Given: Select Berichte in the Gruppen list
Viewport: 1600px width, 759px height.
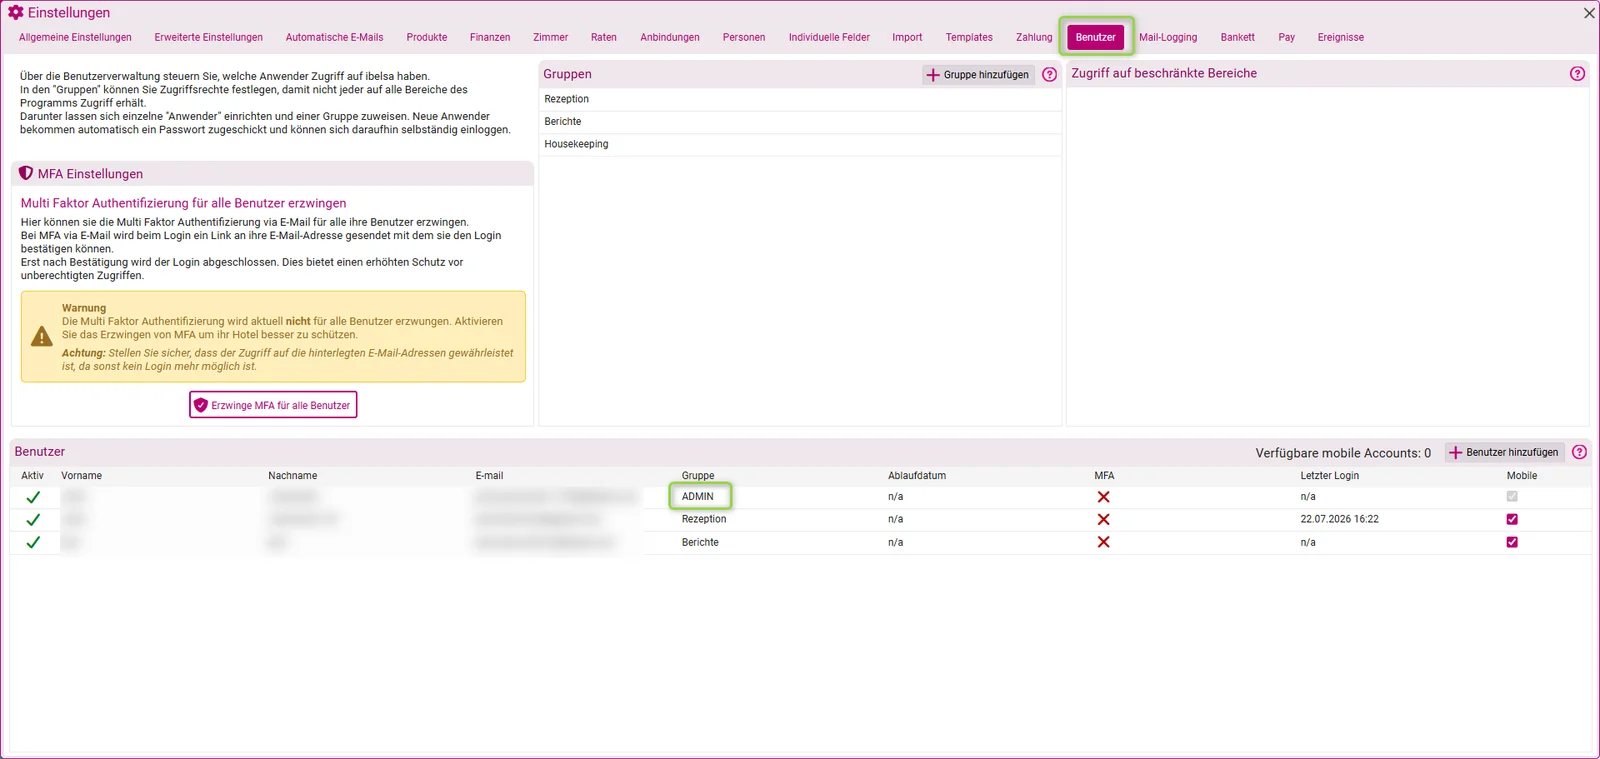Looking at the screenshot, I should [799, 121].
